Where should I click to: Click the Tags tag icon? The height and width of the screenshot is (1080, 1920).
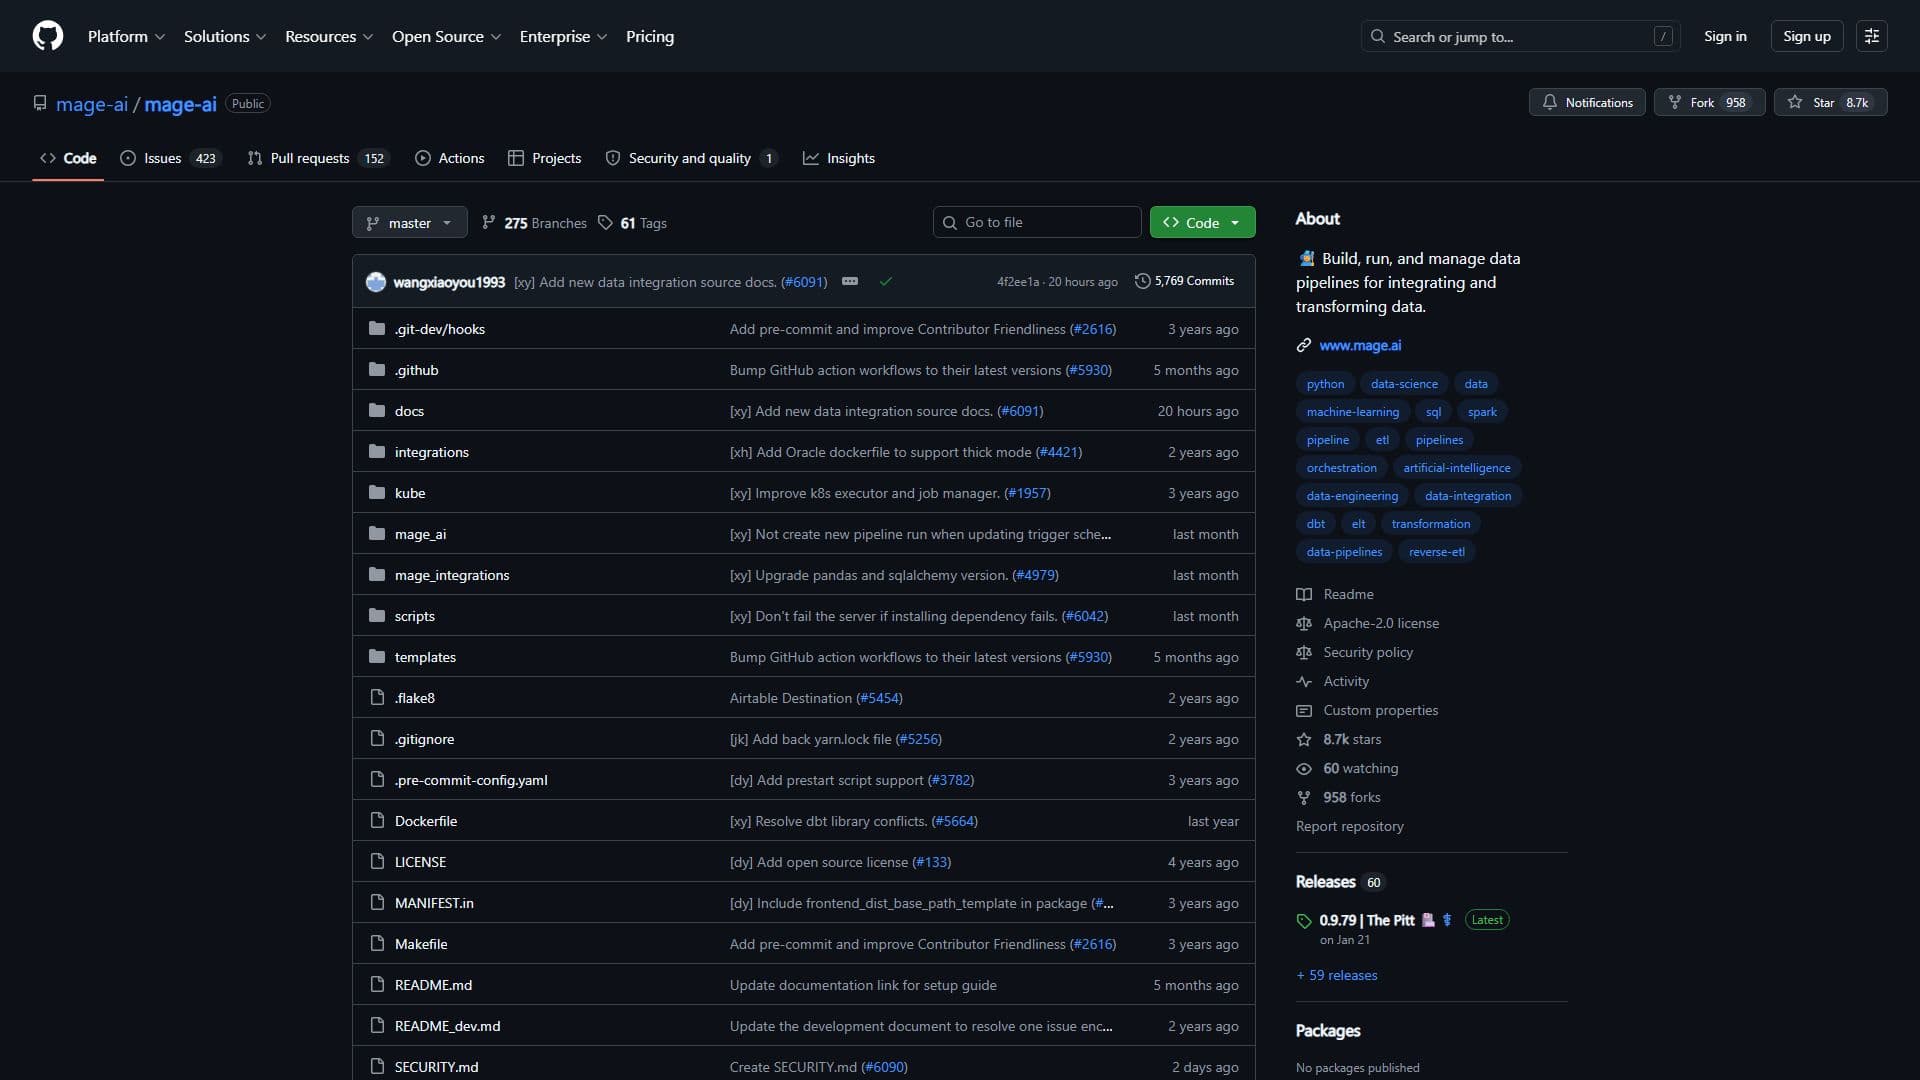tap(605, 223)
